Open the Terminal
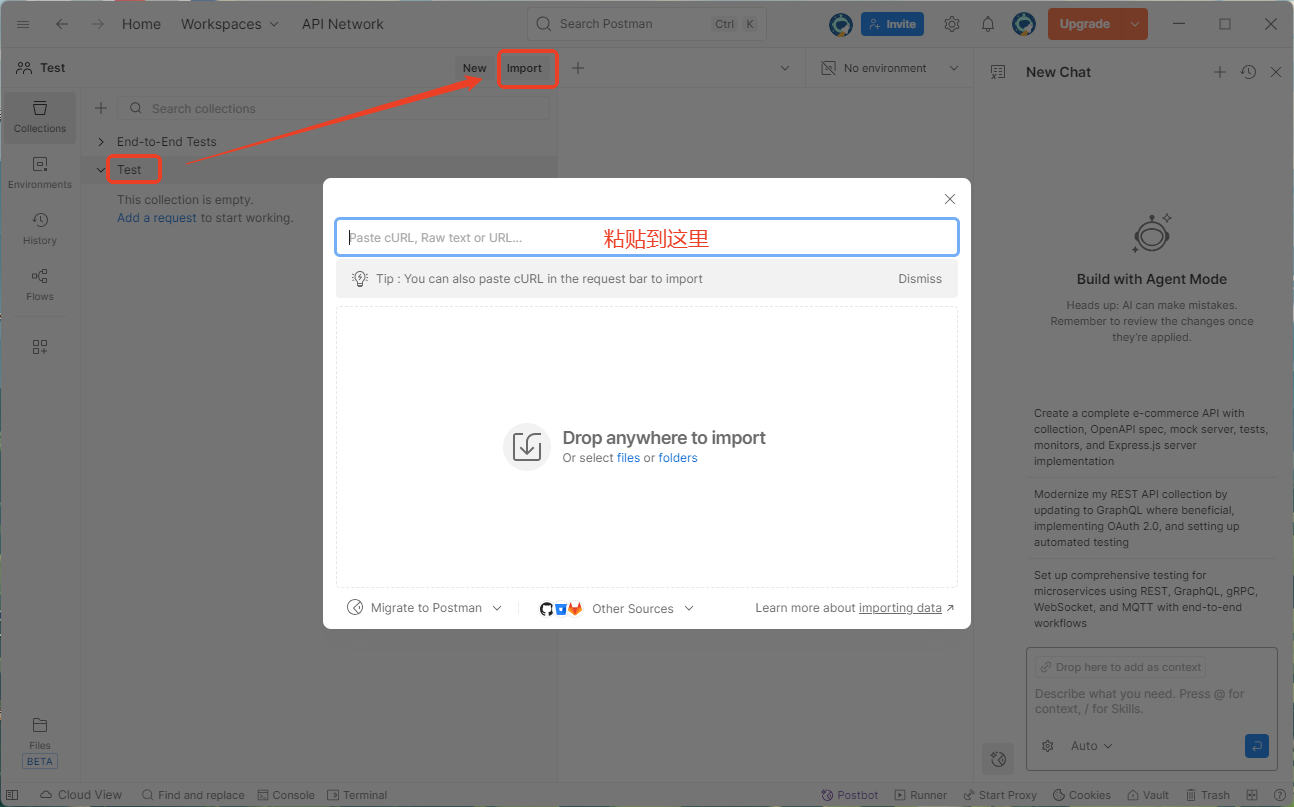 (357, 795)
